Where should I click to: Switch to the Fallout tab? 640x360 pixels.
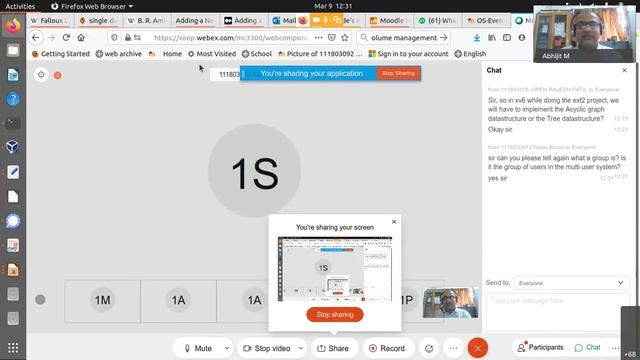click(50, 20)
